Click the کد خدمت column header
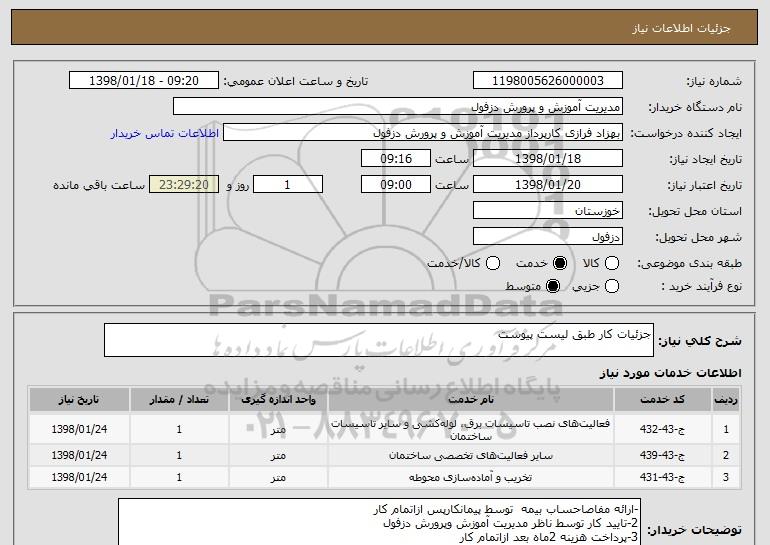This screenshot has width=770, height=545. (662, 400)
